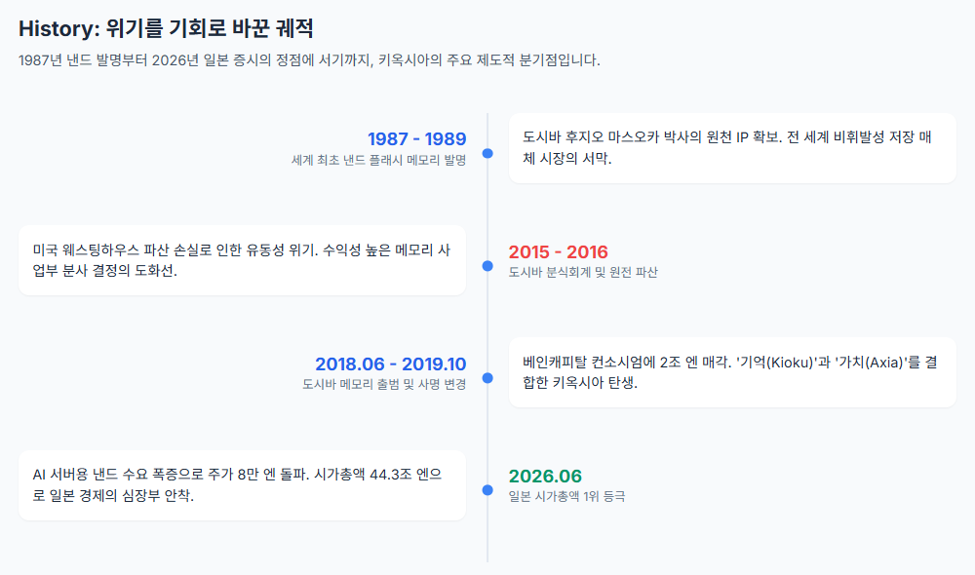Select the timeline marker for 2018.06 - 2019.10

pyautogui.click(x=488, y=378)
